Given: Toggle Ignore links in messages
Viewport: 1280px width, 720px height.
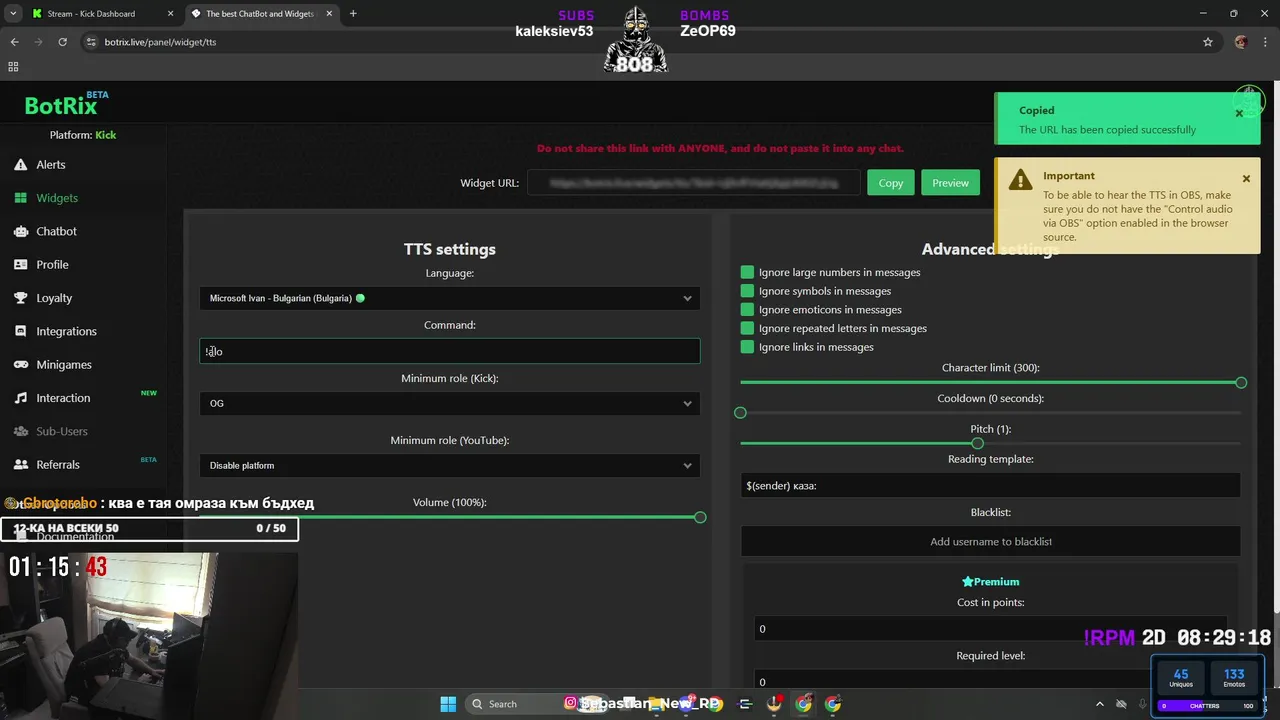Looking at the screenshot, I should pos(747,347).
